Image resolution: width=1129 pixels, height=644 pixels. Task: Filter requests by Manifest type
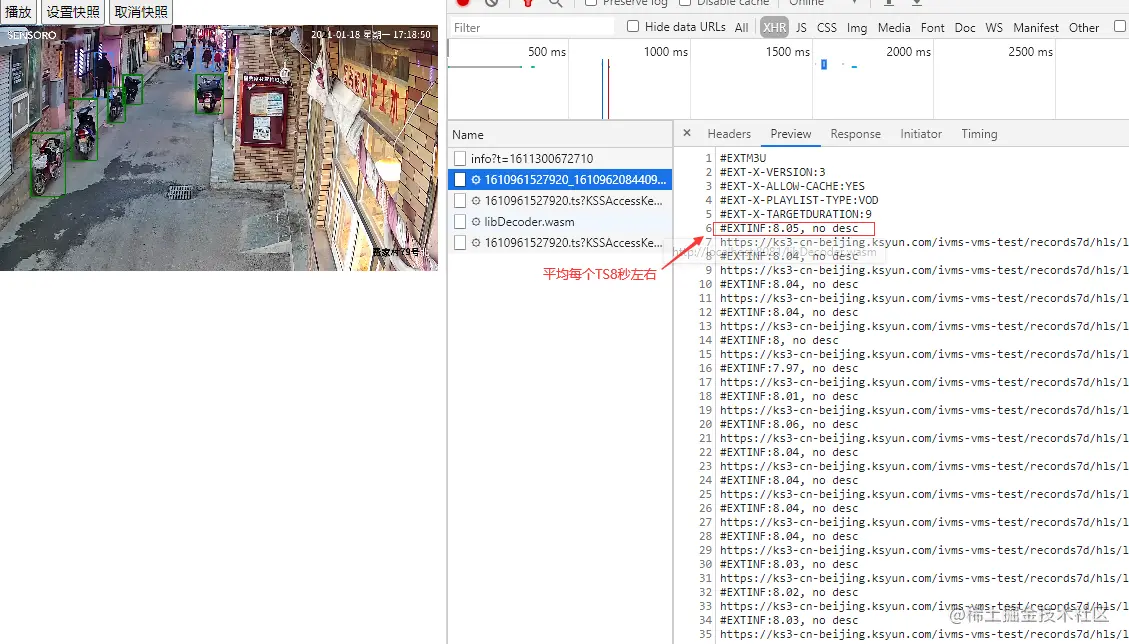[x=1035, y=28]
